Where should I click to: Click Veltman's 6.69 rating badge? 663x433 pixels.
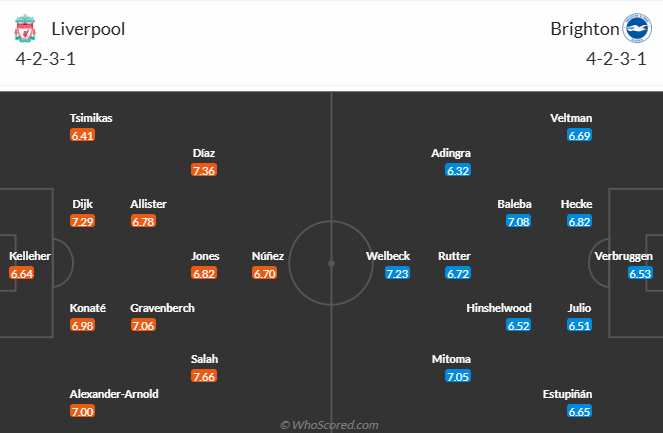pyautogui.click(x=580, y=135)
